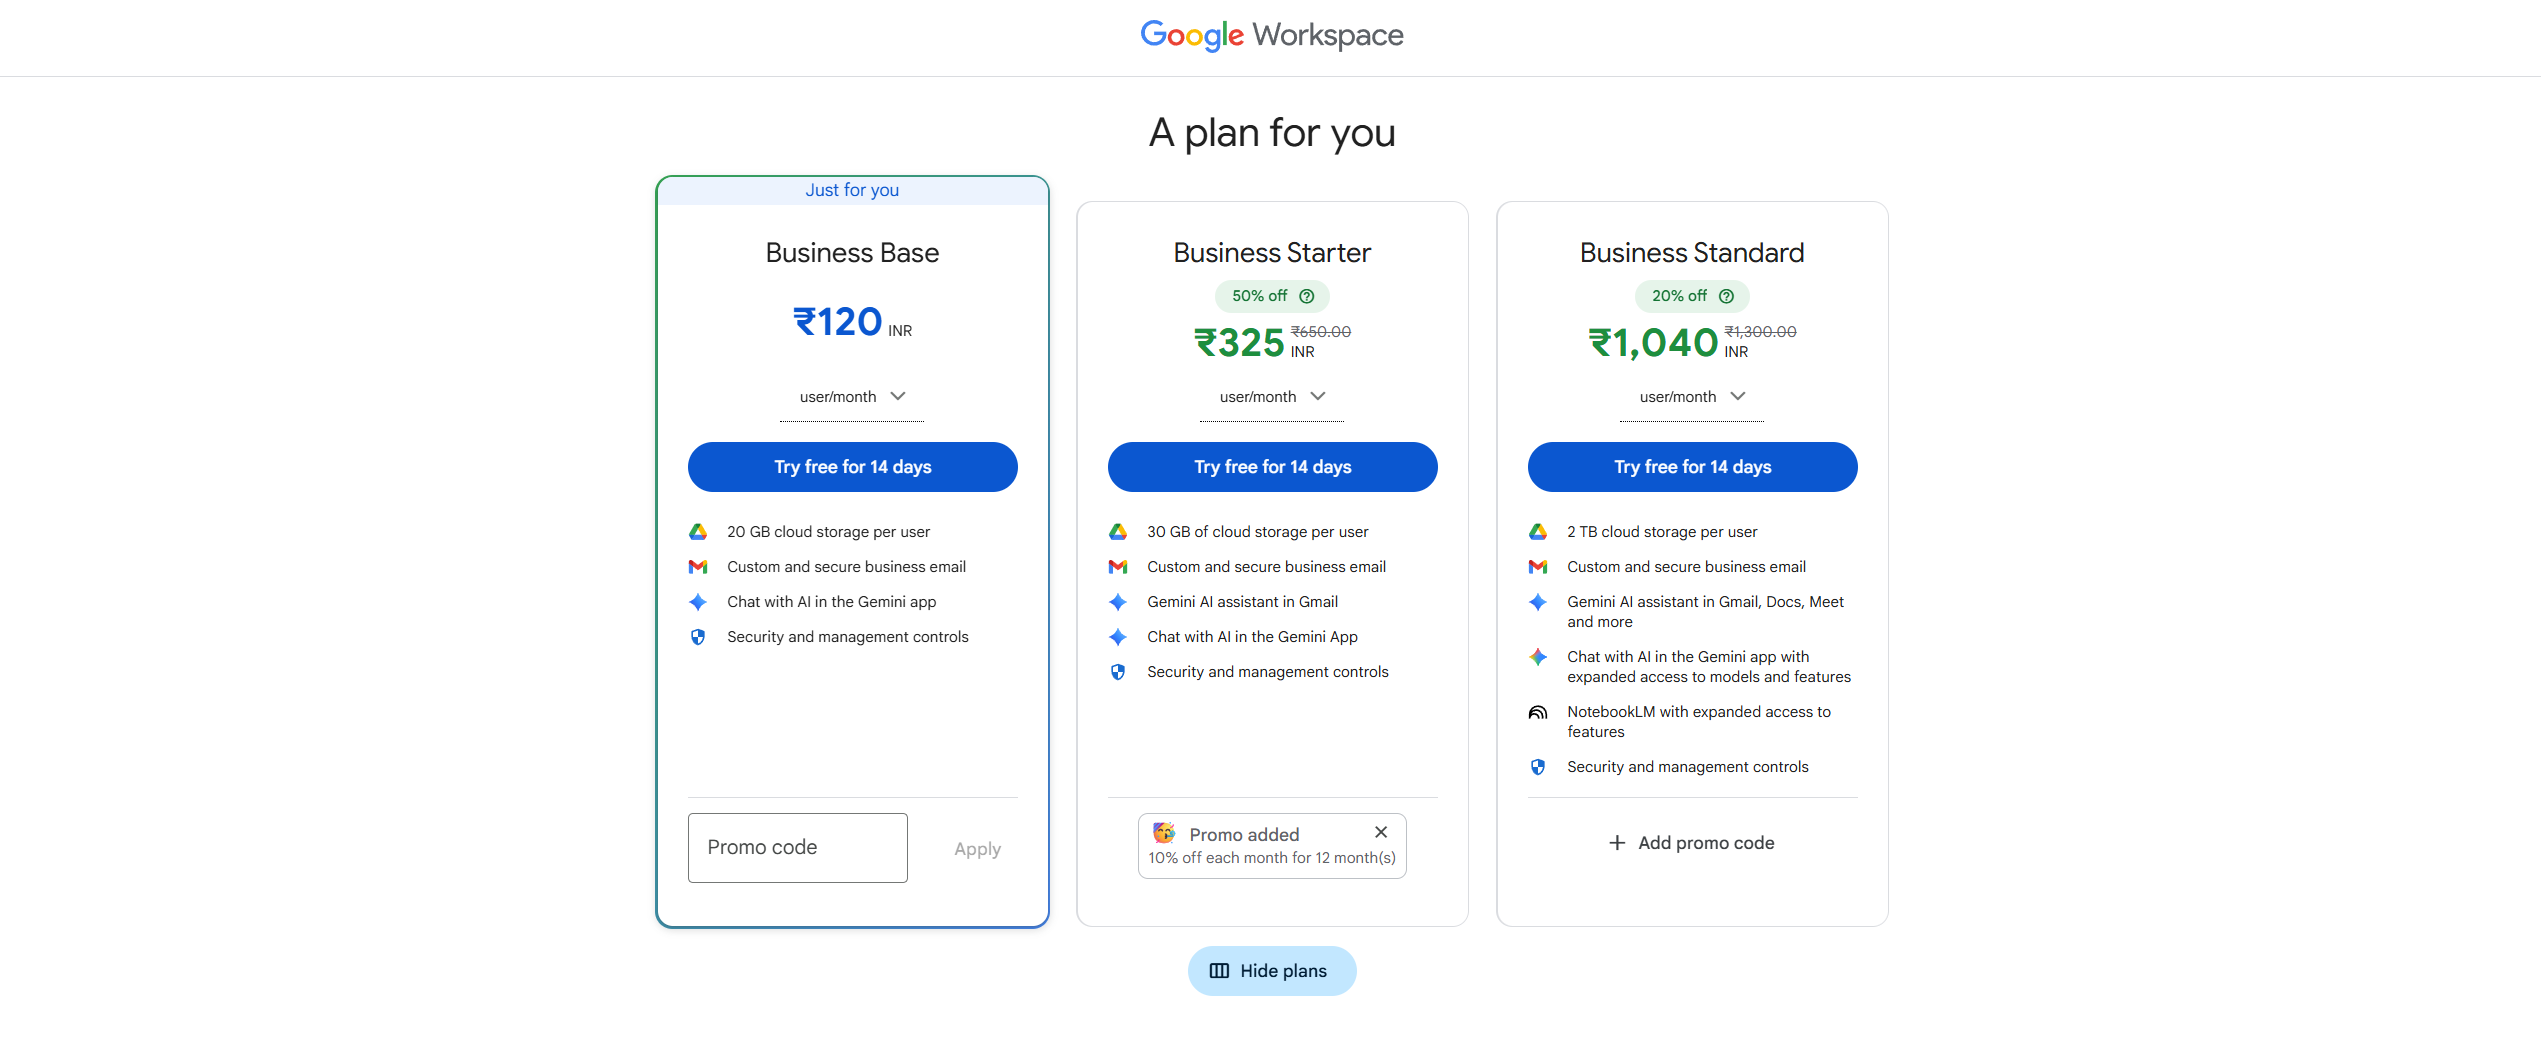Screen dimensions: 2541x1063
Task: Click the 20% off help icon
Action: coord(1726,296)
